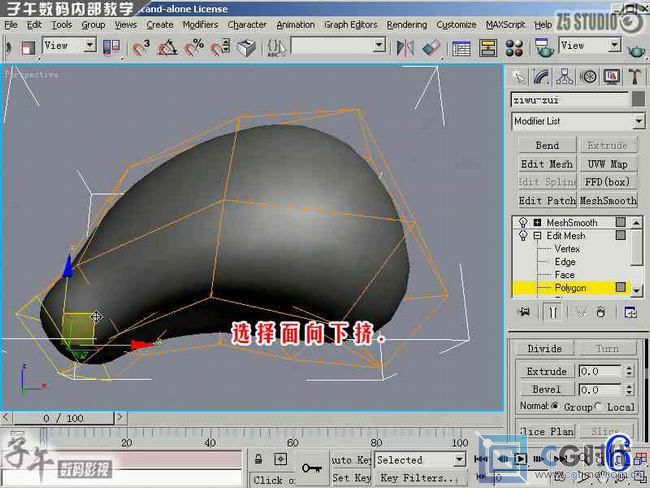This screenshot has width=650, height=488.
Task: Click the Divide button
Action: [x=544, y=349]
